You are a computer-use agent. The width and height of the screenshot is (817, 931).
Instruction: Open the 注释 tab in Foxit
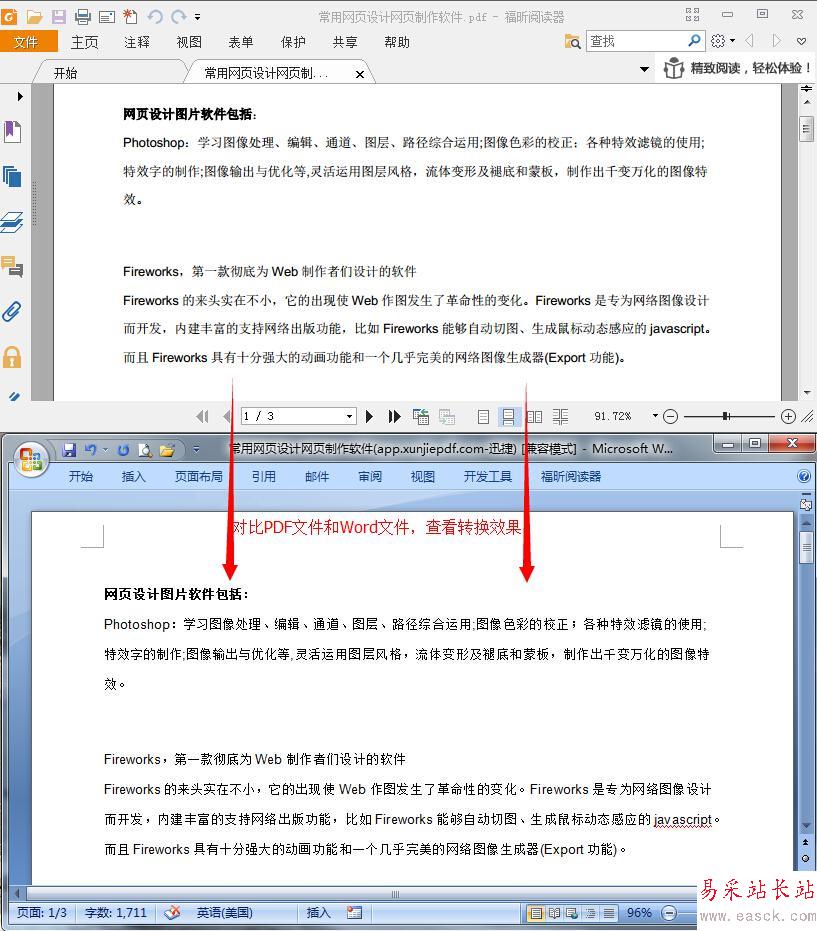coord(137,42)
